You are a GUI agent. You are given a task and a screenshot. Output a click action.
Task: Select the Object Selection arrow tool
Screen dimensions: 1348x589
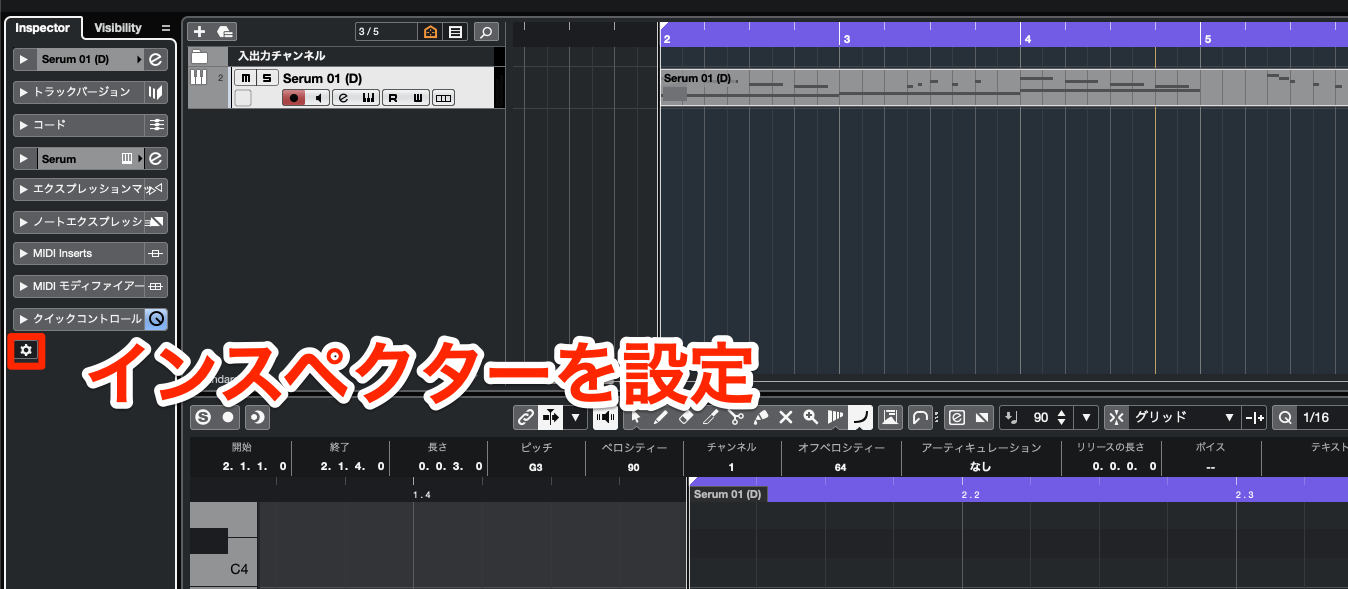tap(636, 417)
